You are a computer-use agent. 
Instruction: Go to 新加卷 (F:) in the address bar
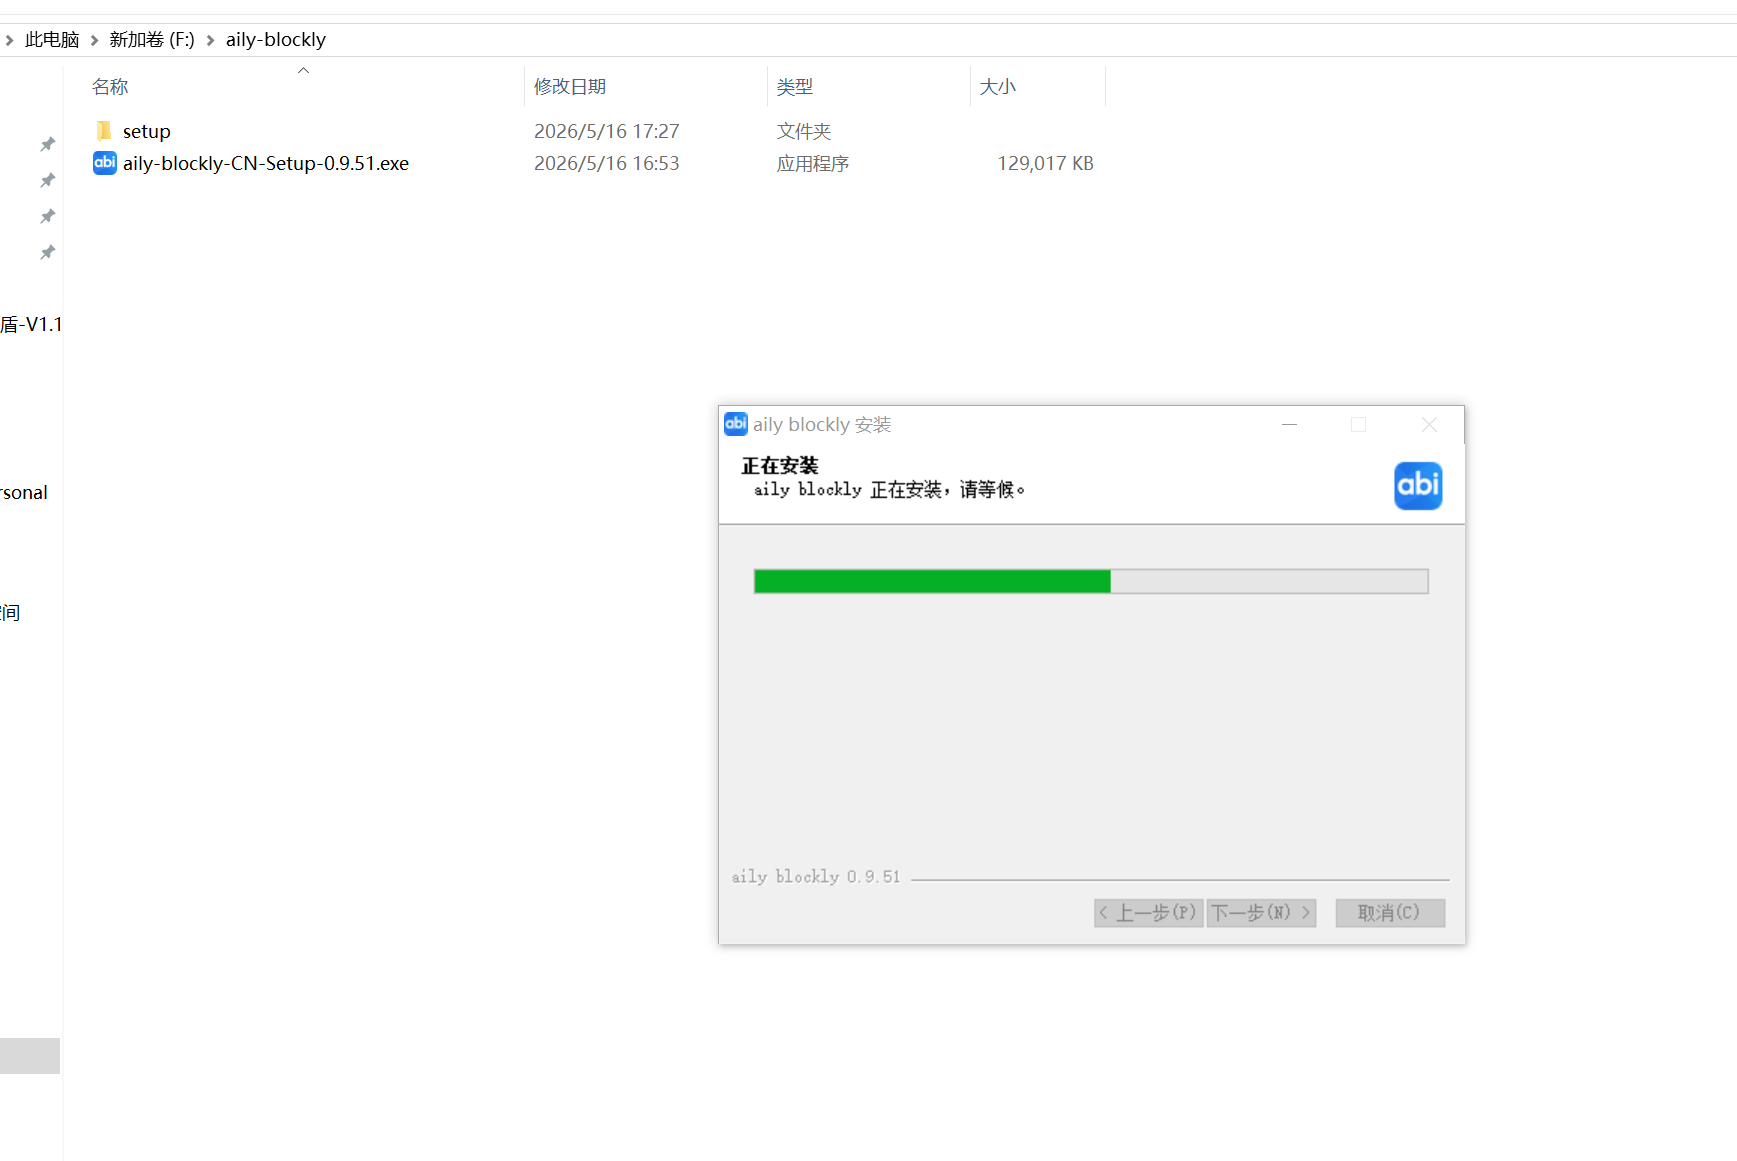152,40
